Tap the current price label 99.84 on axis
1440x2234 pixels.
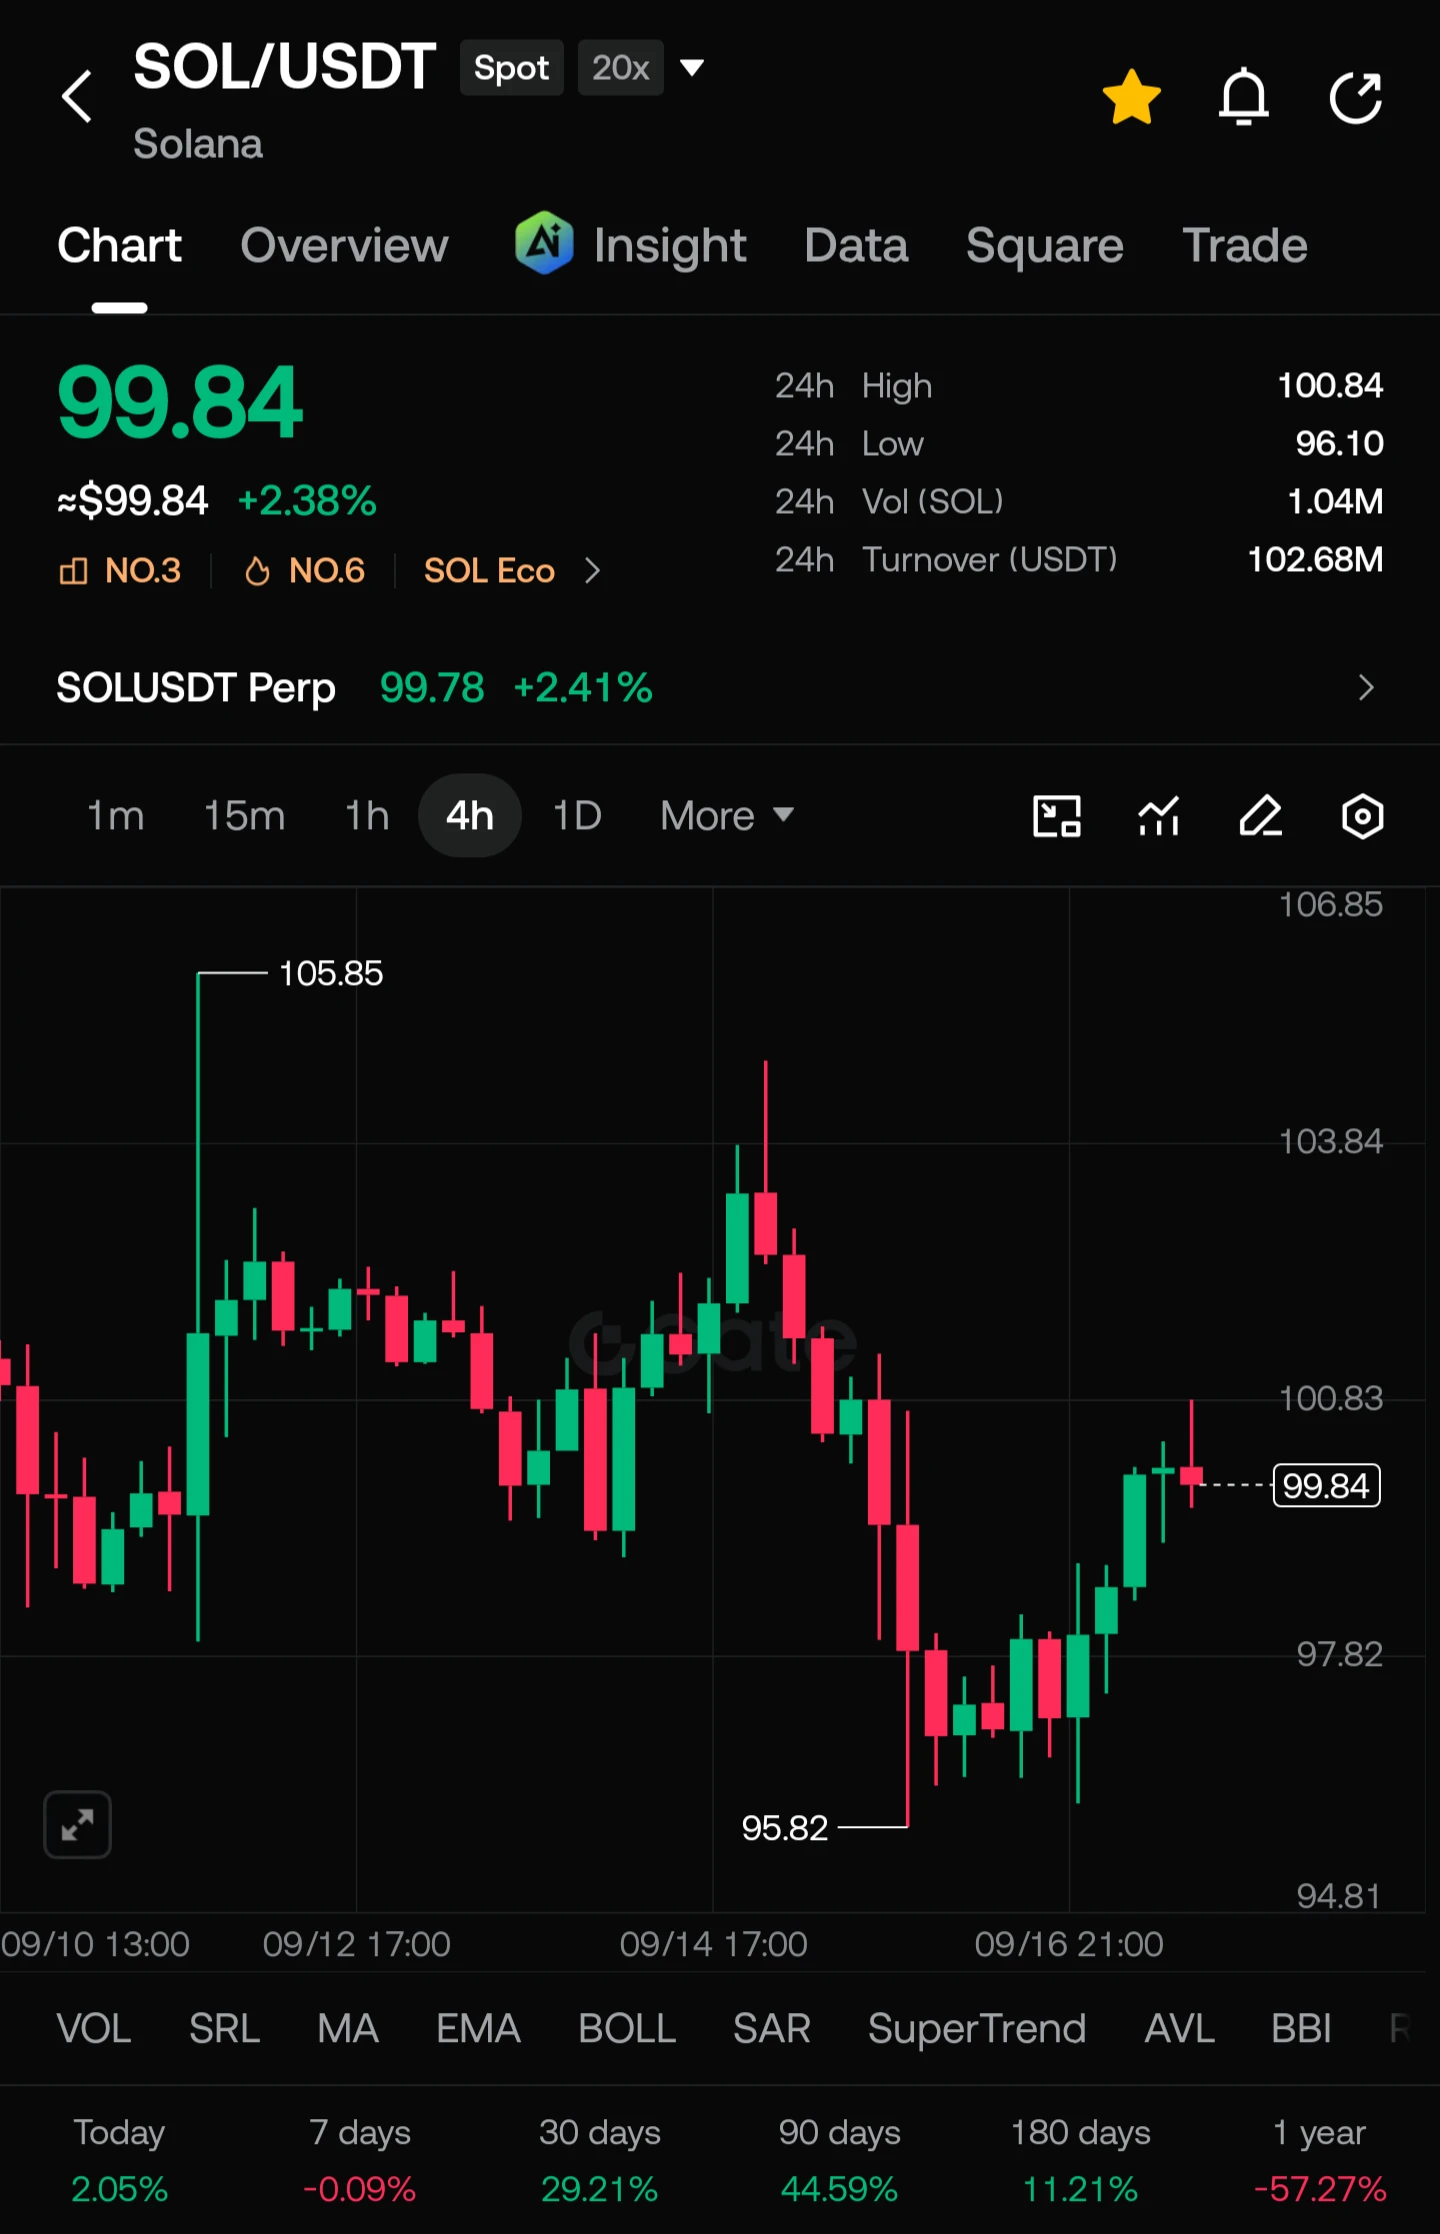[x=1326, y=1486]
